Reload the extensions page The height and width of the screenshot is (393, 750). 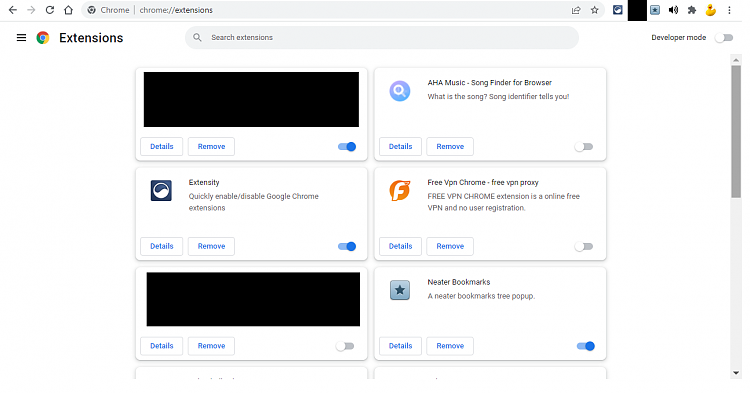(50, 10)
